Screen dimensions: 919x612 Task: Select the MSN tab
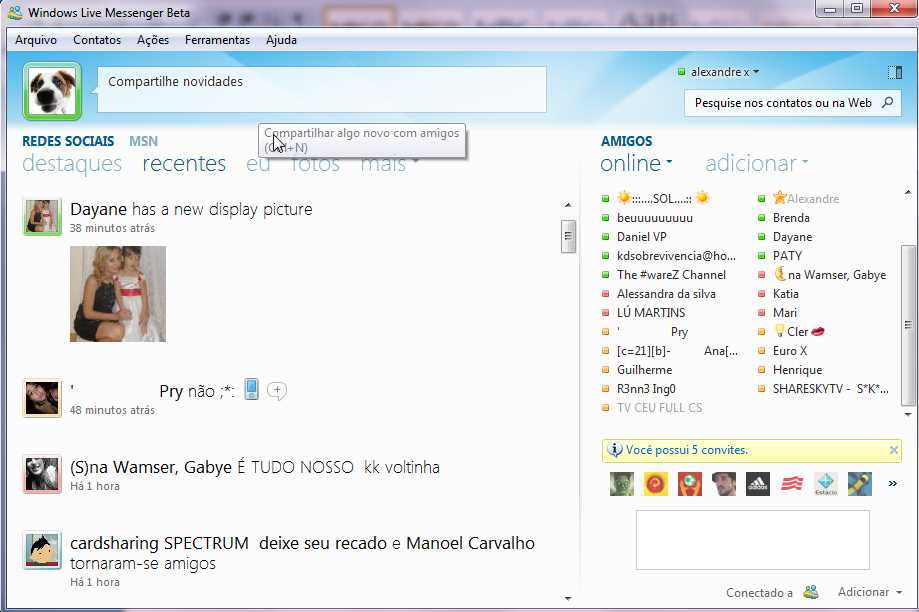pyautogui.click(x=144, y=141)
